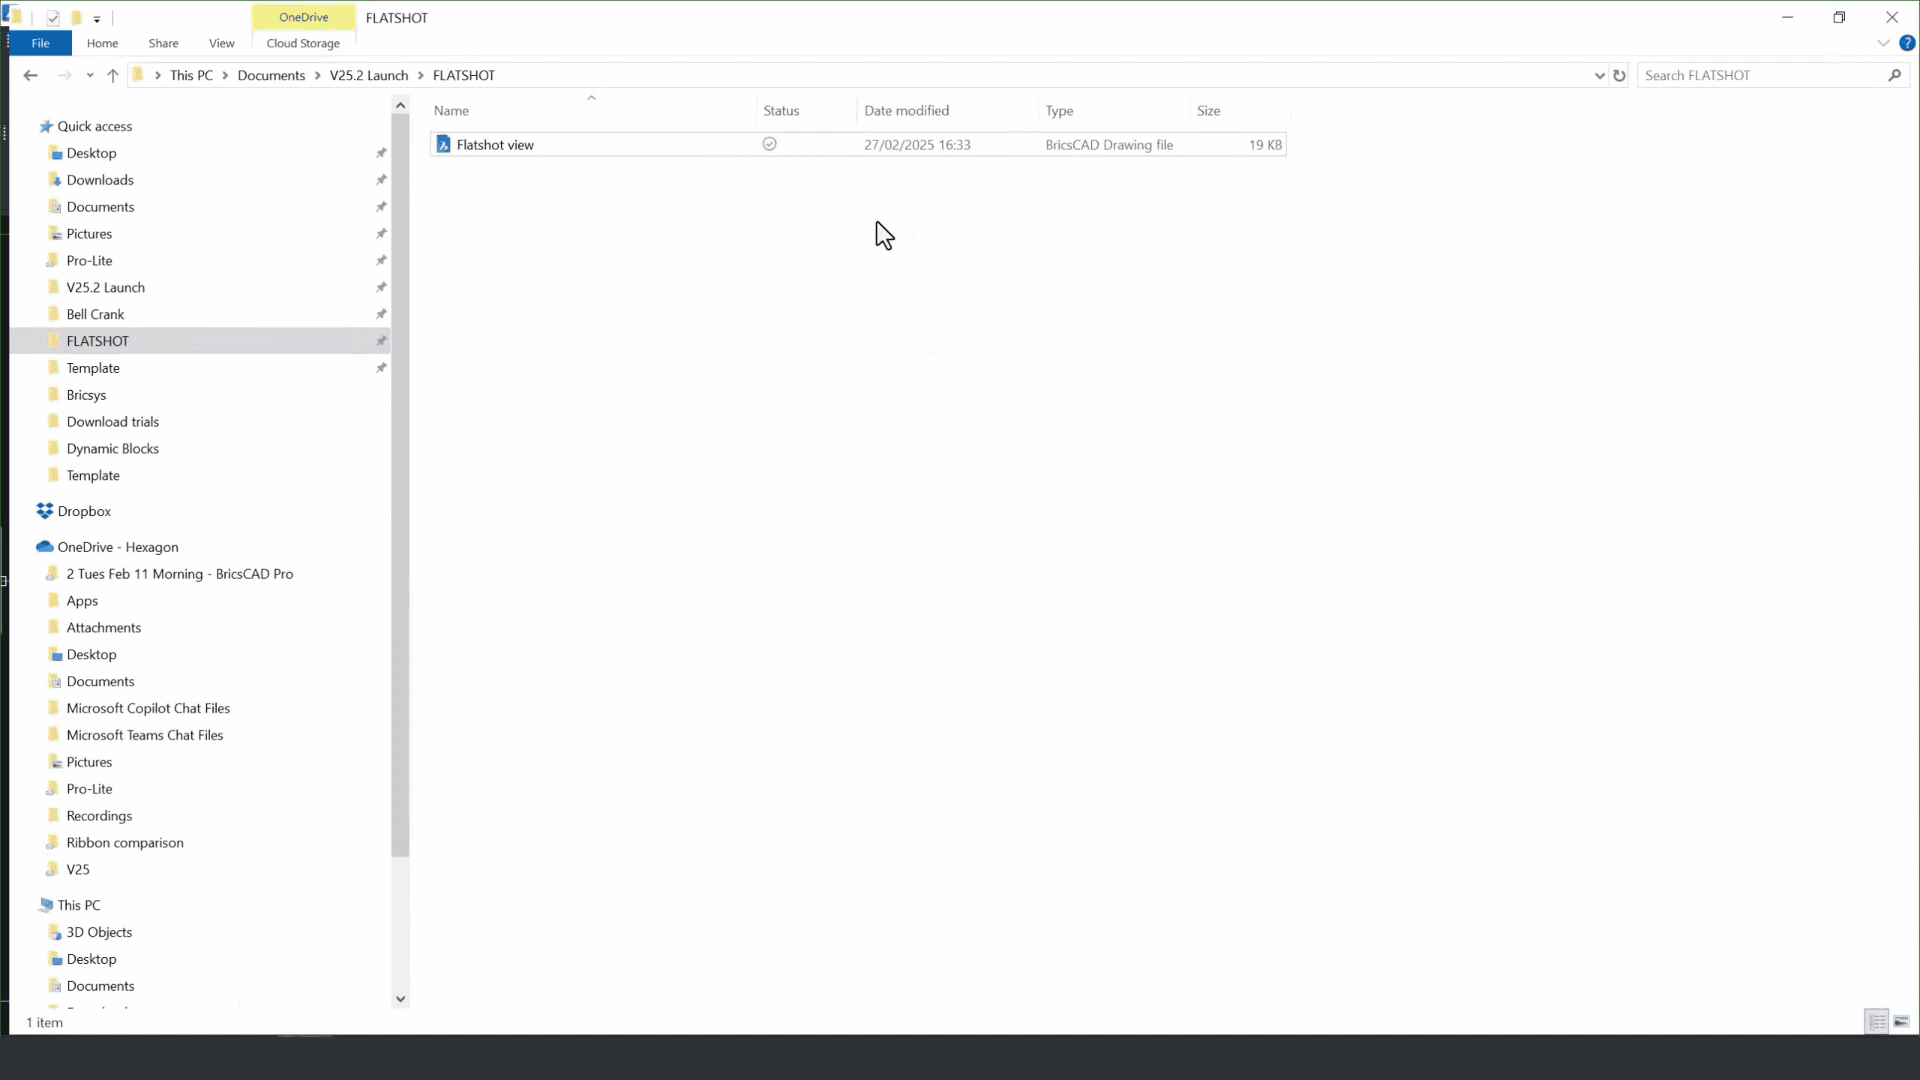This screenshot has height=1080, width=1920.
Task: Open the View ribbon tab
Action: (x=221, y=43)
